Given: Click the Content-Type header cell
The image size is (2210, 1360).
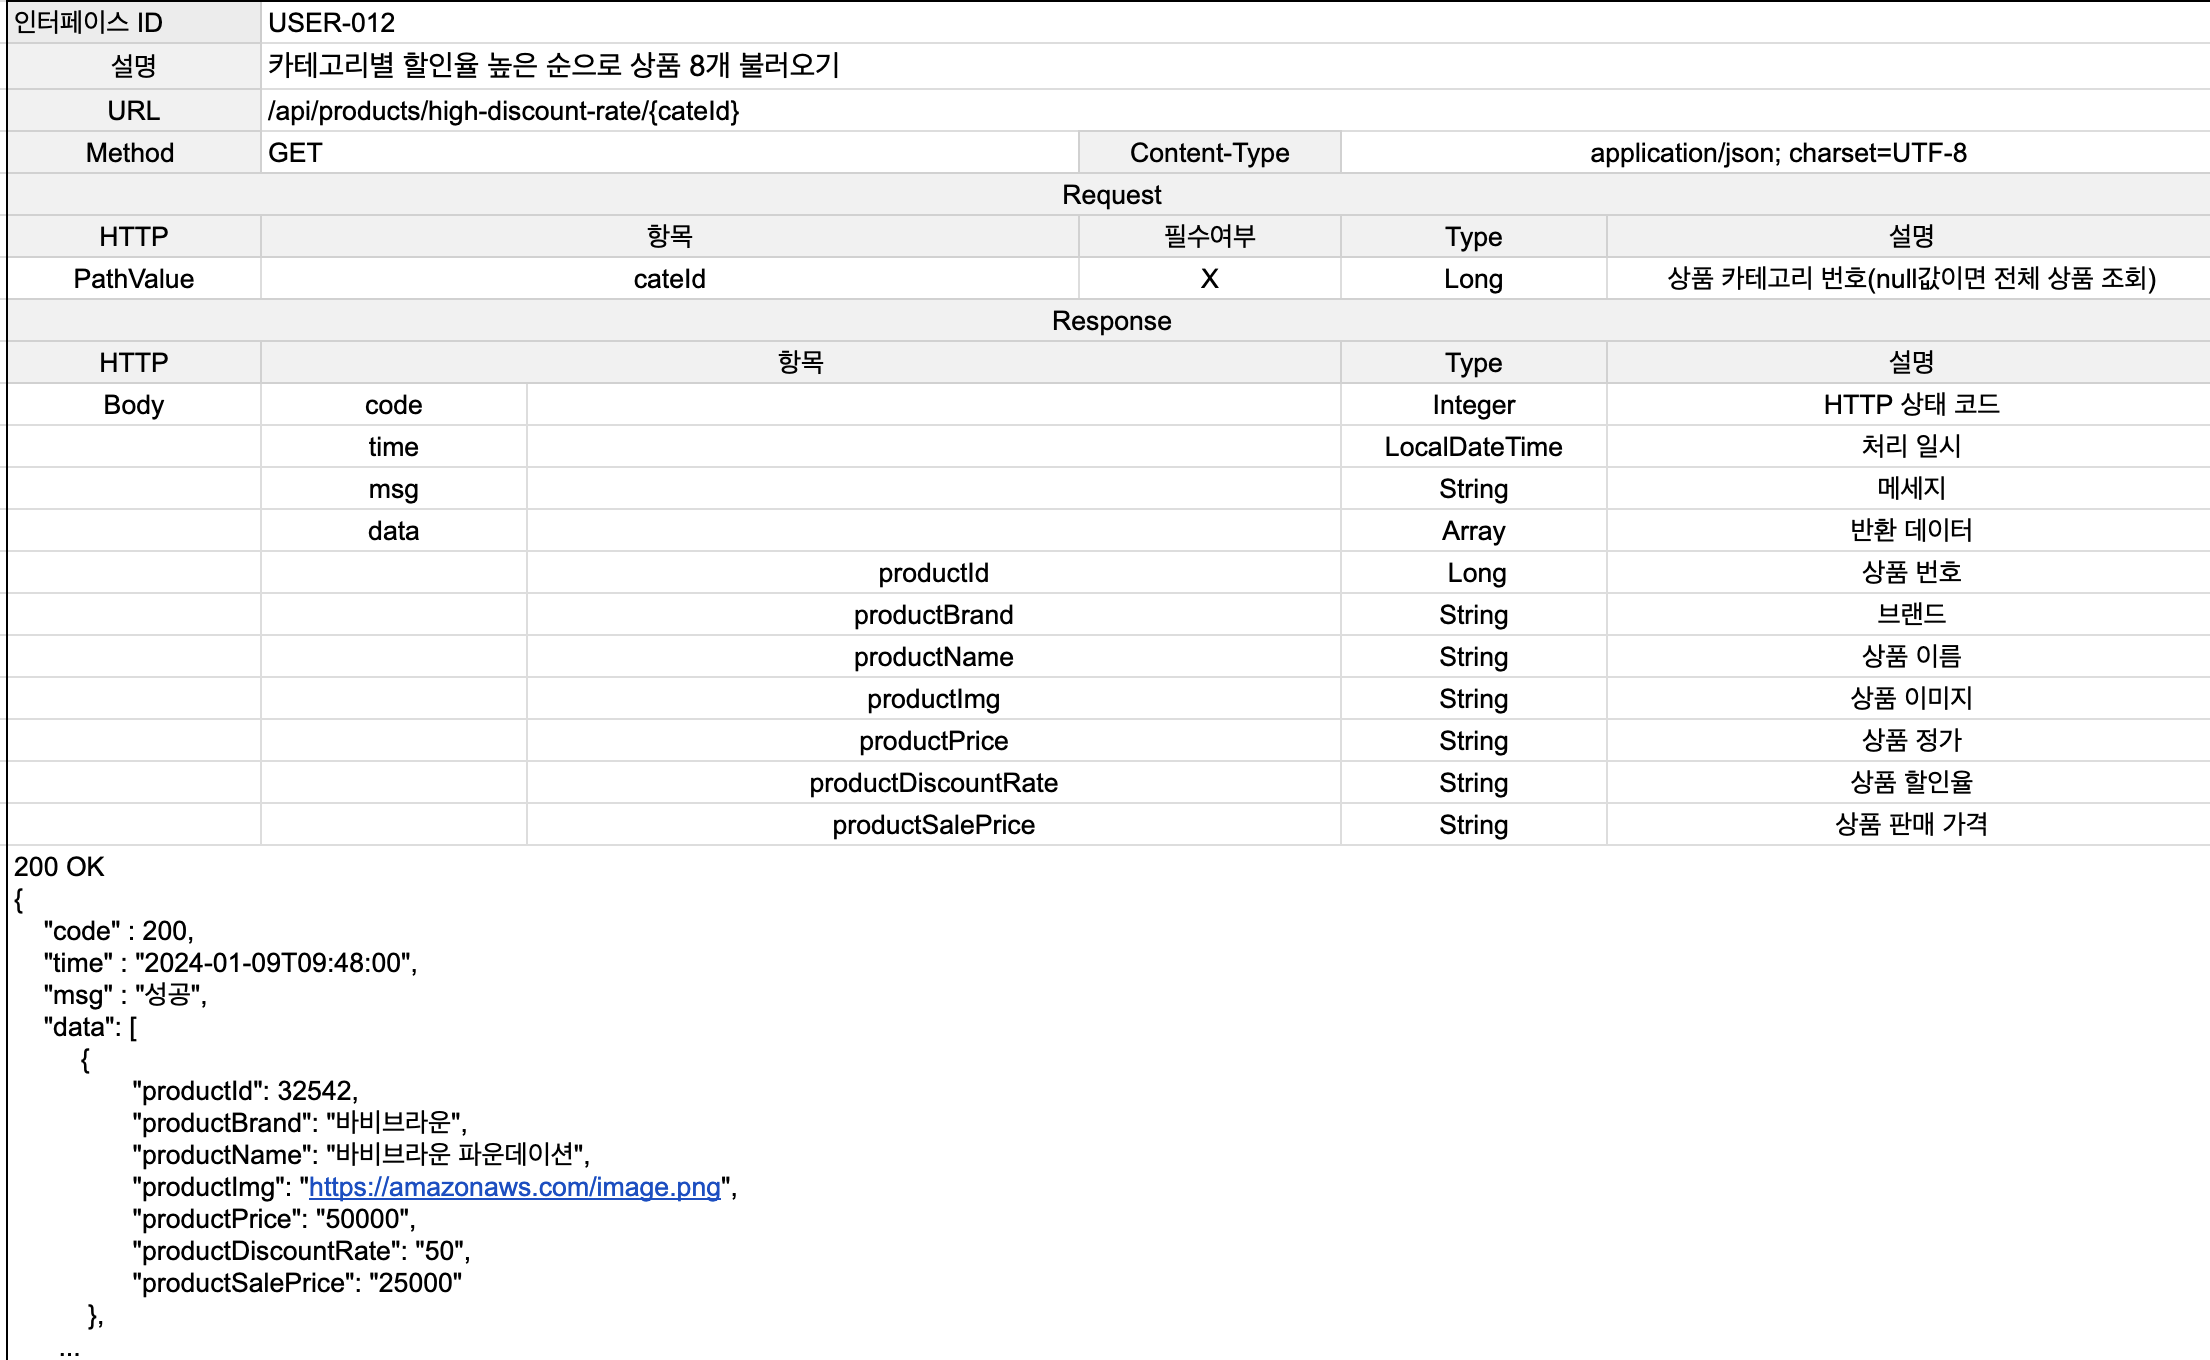Looking at the screenshot, I should click(1209, 153).
